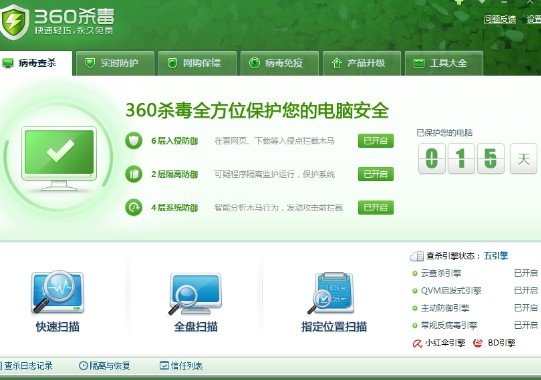Screen dimensions: 541x380
Task: Click the 指定位置扫描 label
Action: (x=334, y=327)
